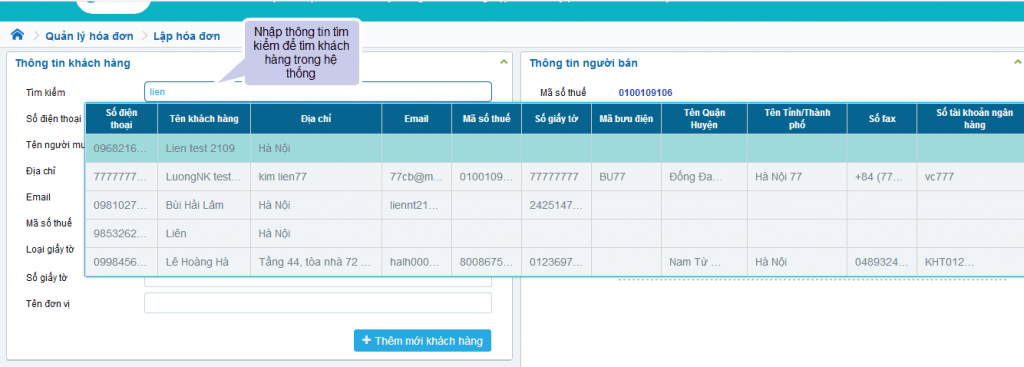
Task: Focus the Tên đơn vị input field
Action: (x=317, y=303)
